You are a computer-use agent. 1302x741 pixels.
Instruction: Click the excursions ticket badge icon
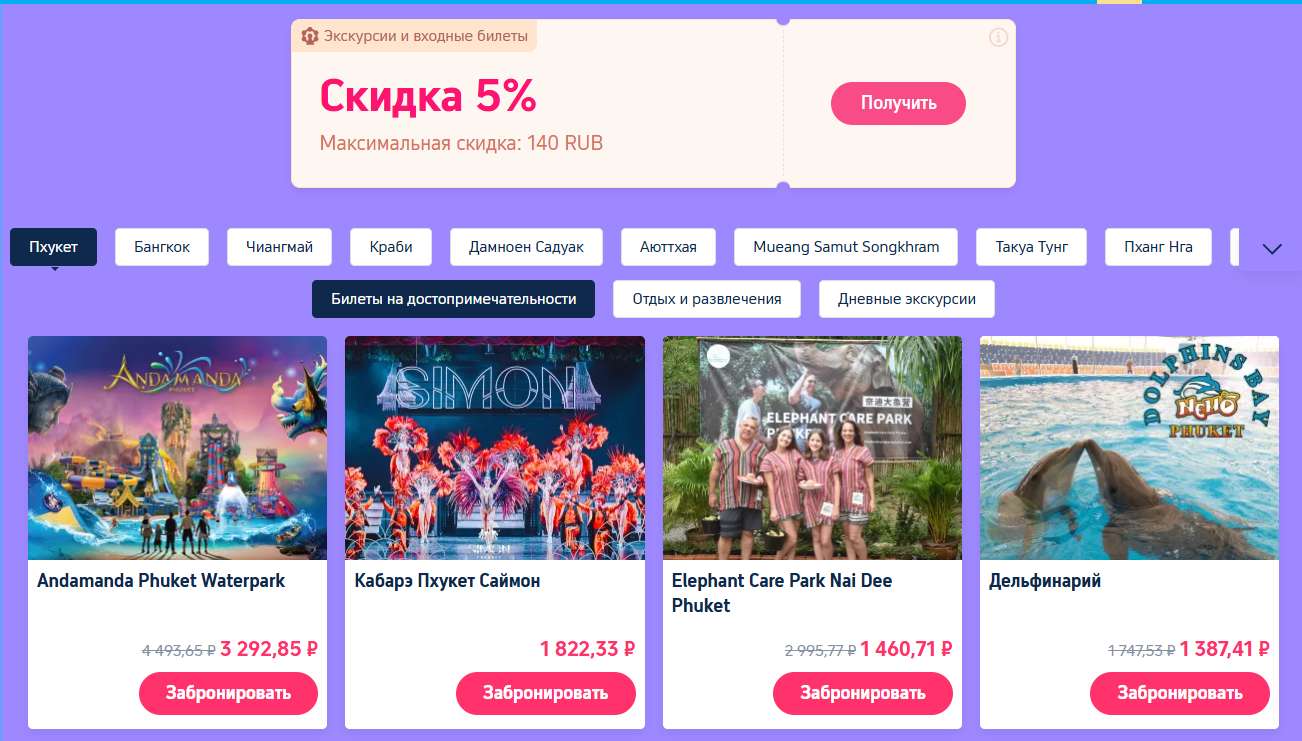(x=310, y=36)
